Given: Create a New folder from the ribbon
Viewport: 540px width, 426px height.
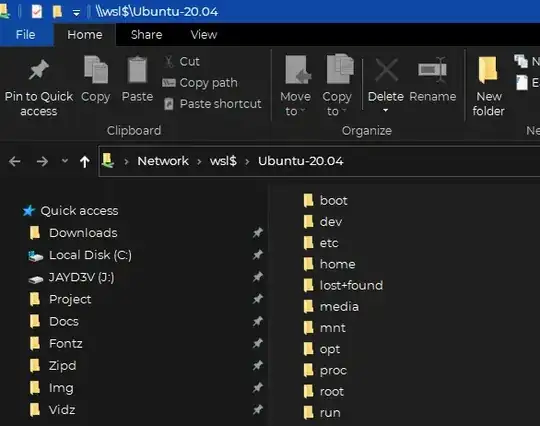Looking at the screenshot, I should (488, 87).
